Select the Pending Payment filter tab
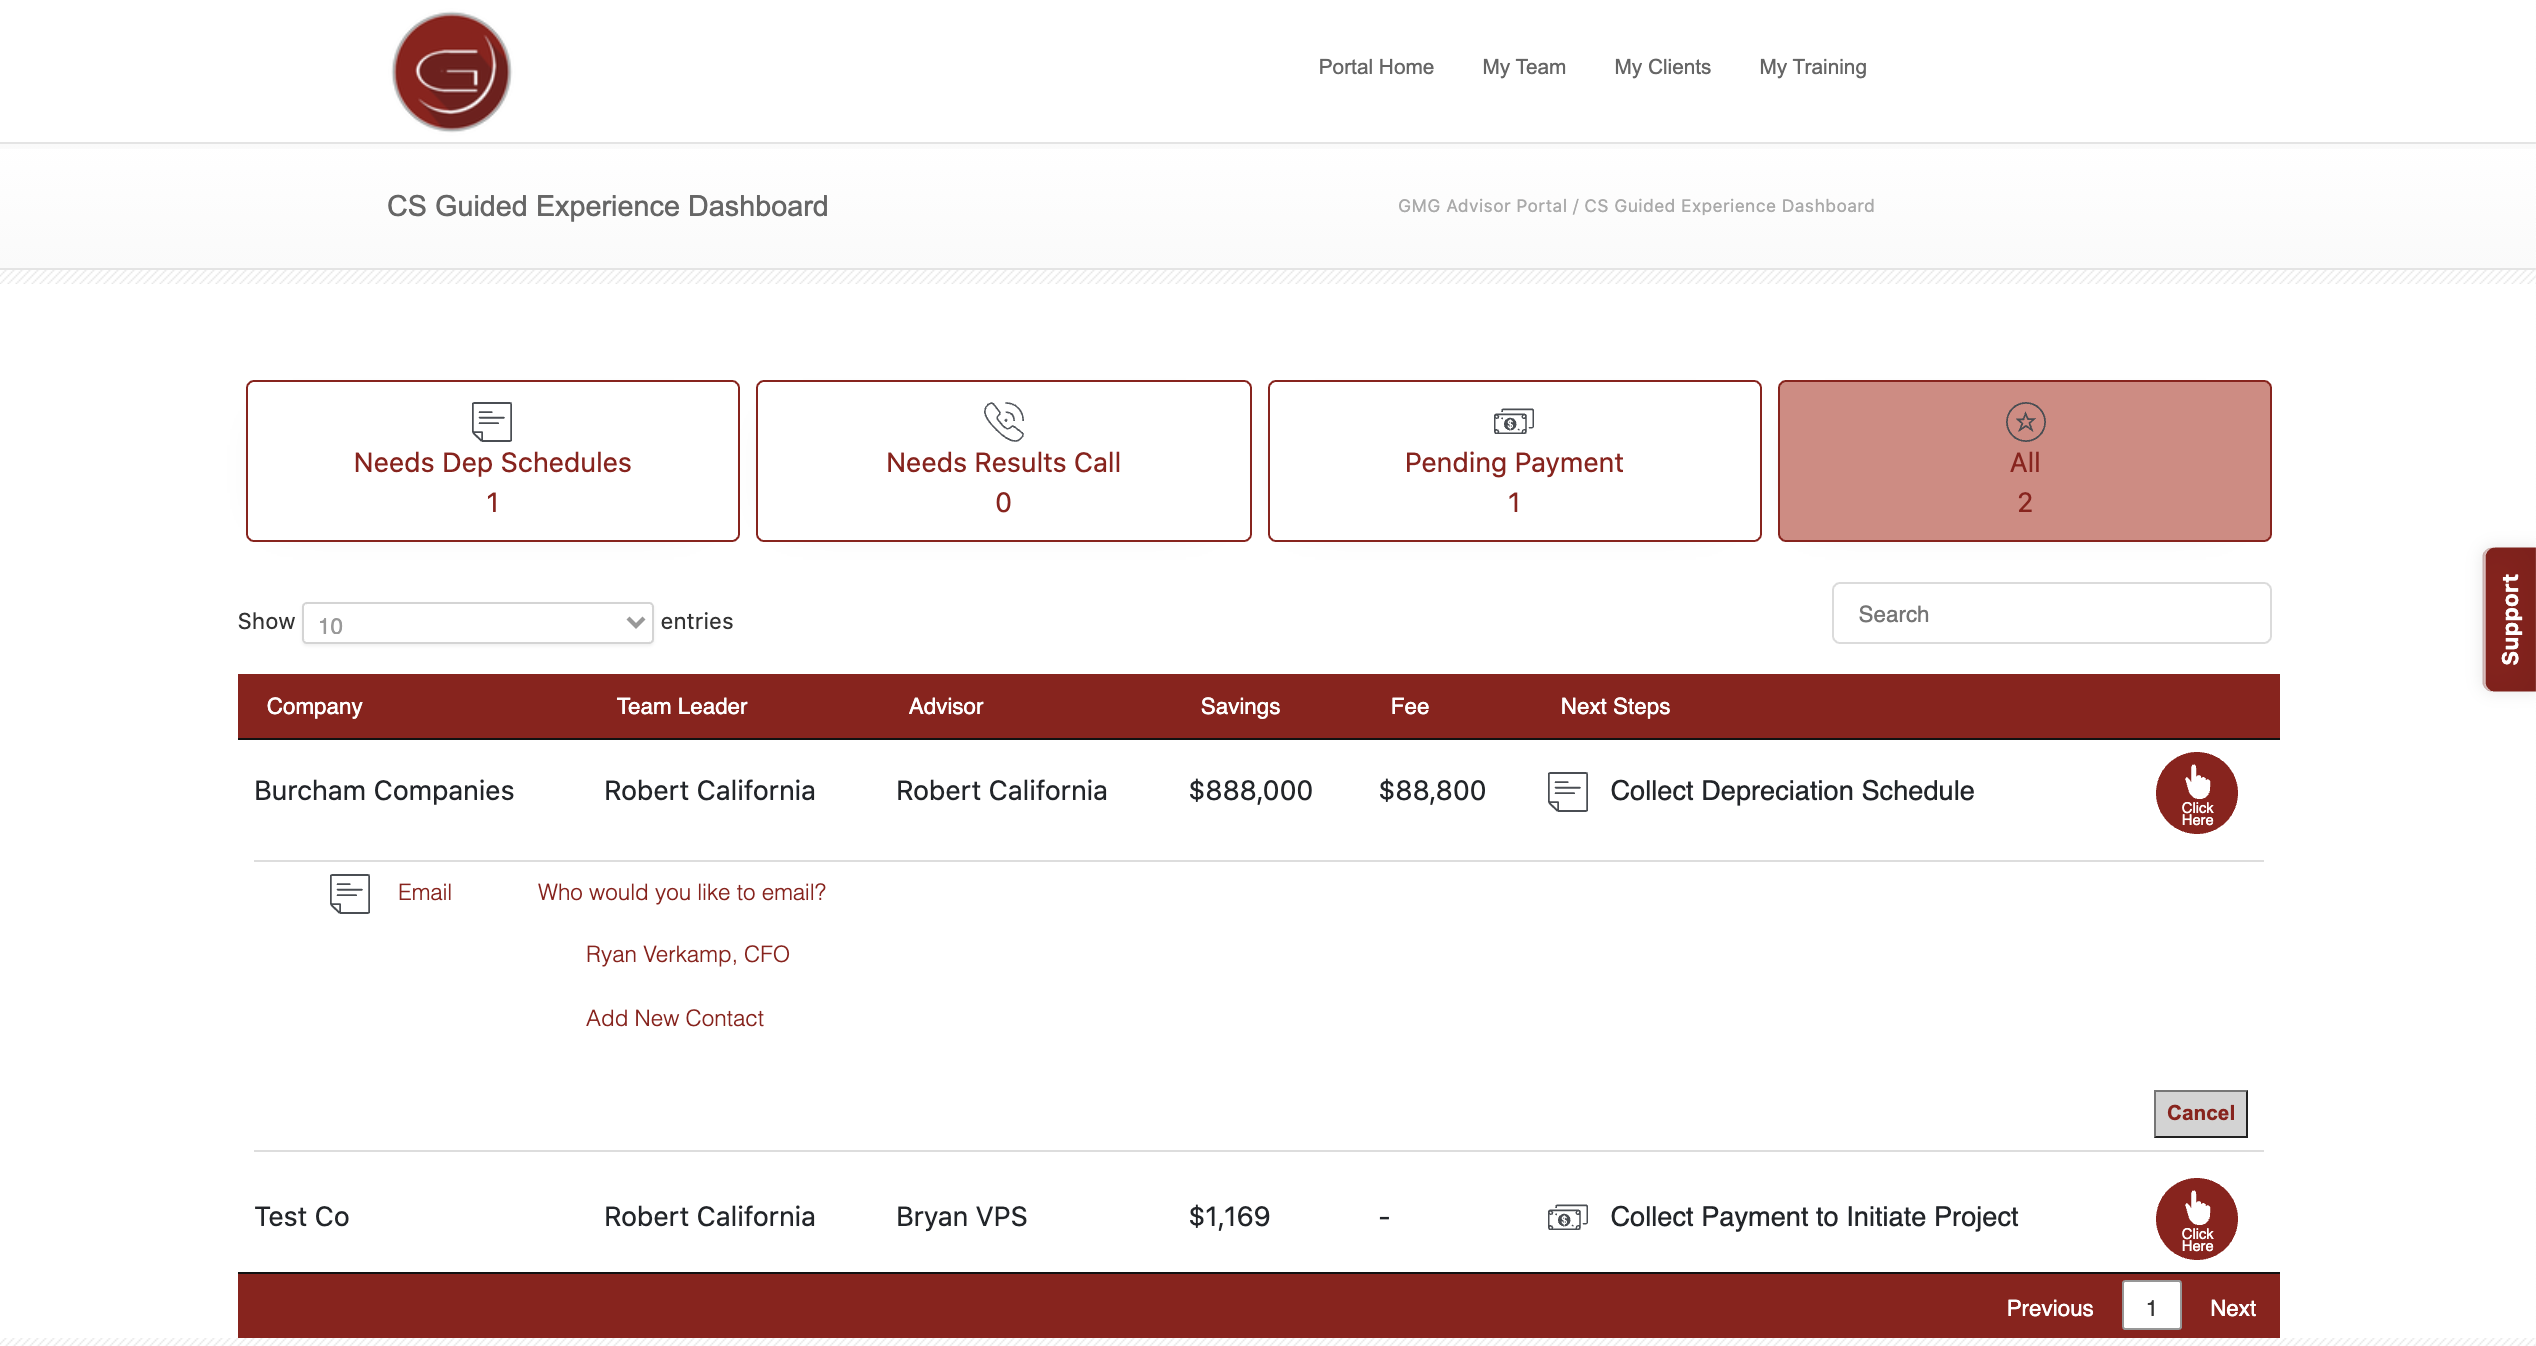 1513,462
